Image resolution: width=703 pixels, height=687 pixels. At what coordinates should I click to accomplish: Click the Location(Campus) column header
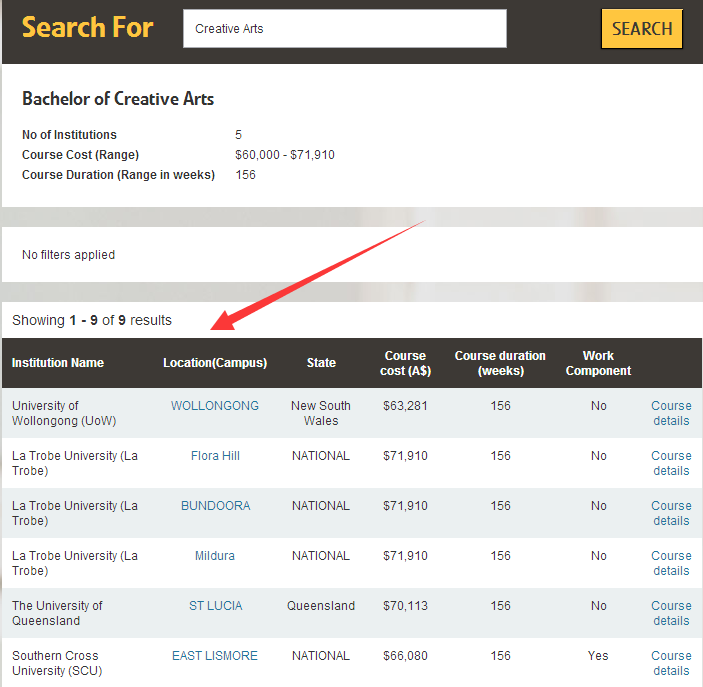coord(215,363)
